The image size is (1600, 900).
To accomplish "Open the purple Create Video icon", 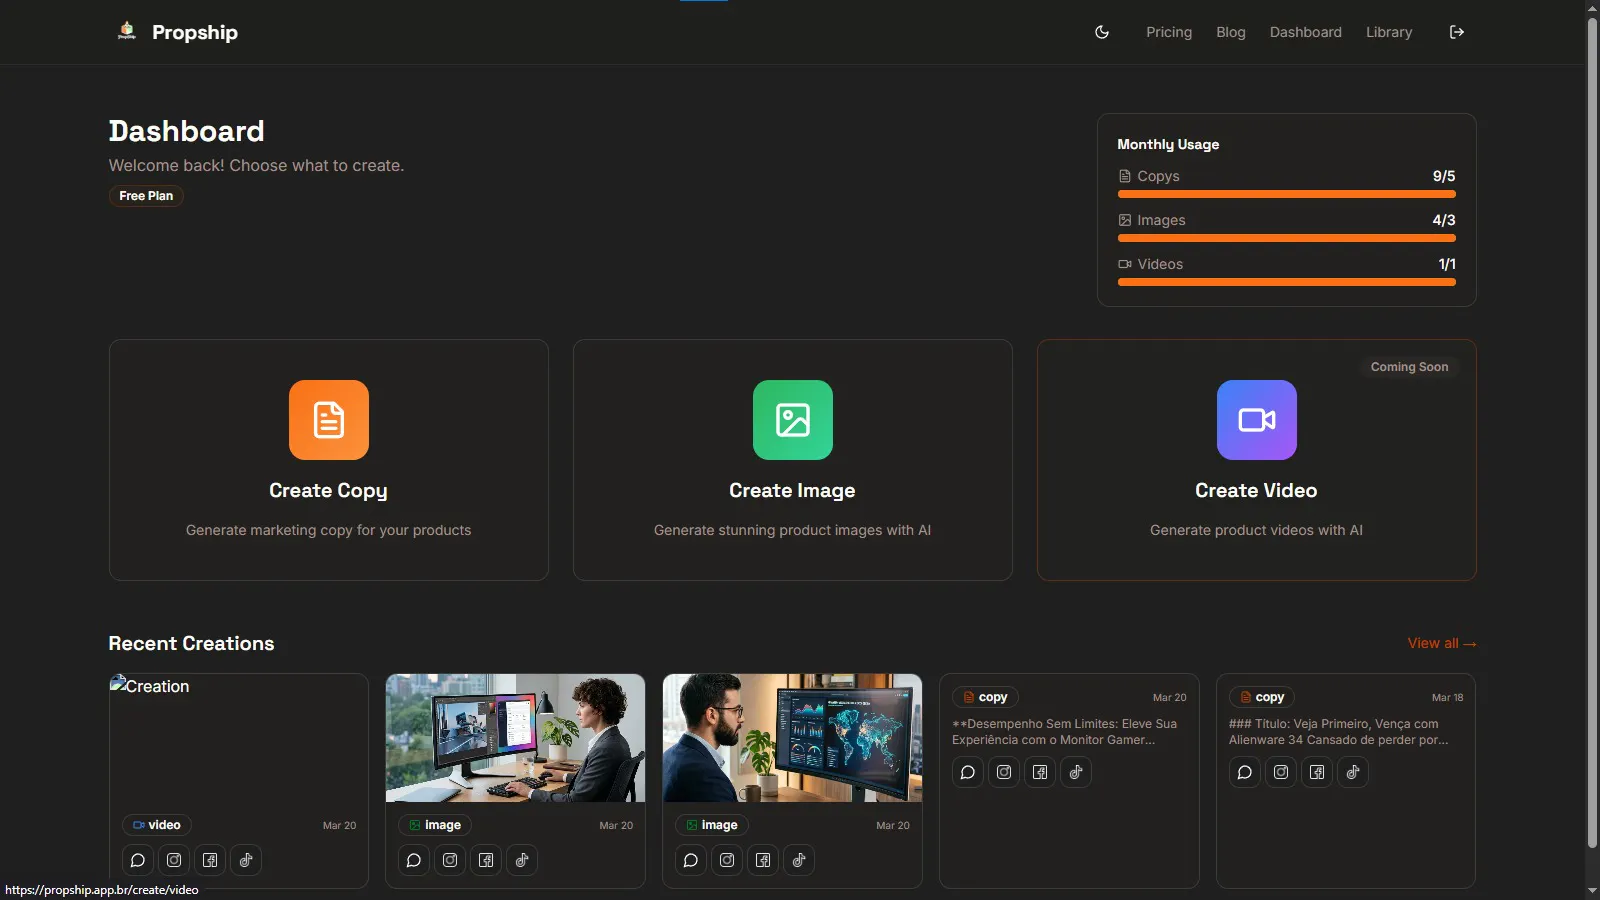I will point(1257,420).
